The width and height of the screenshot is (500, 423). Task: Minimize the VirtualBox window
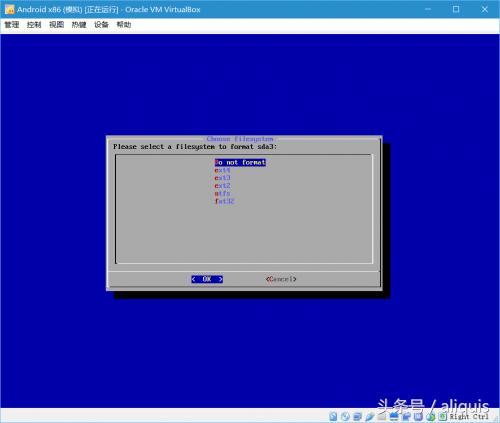428,9
